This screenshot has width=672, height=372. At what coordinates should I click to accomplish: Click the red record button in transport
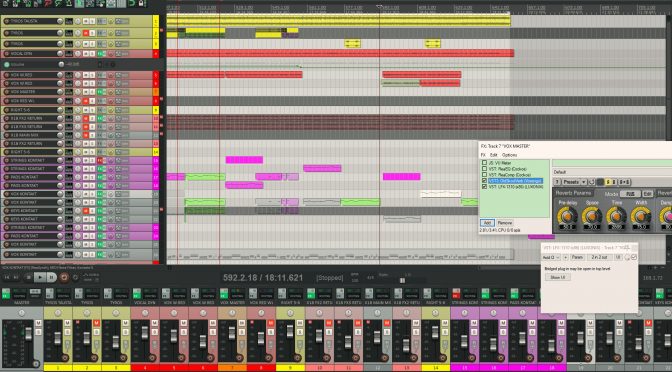click(64, 277)
